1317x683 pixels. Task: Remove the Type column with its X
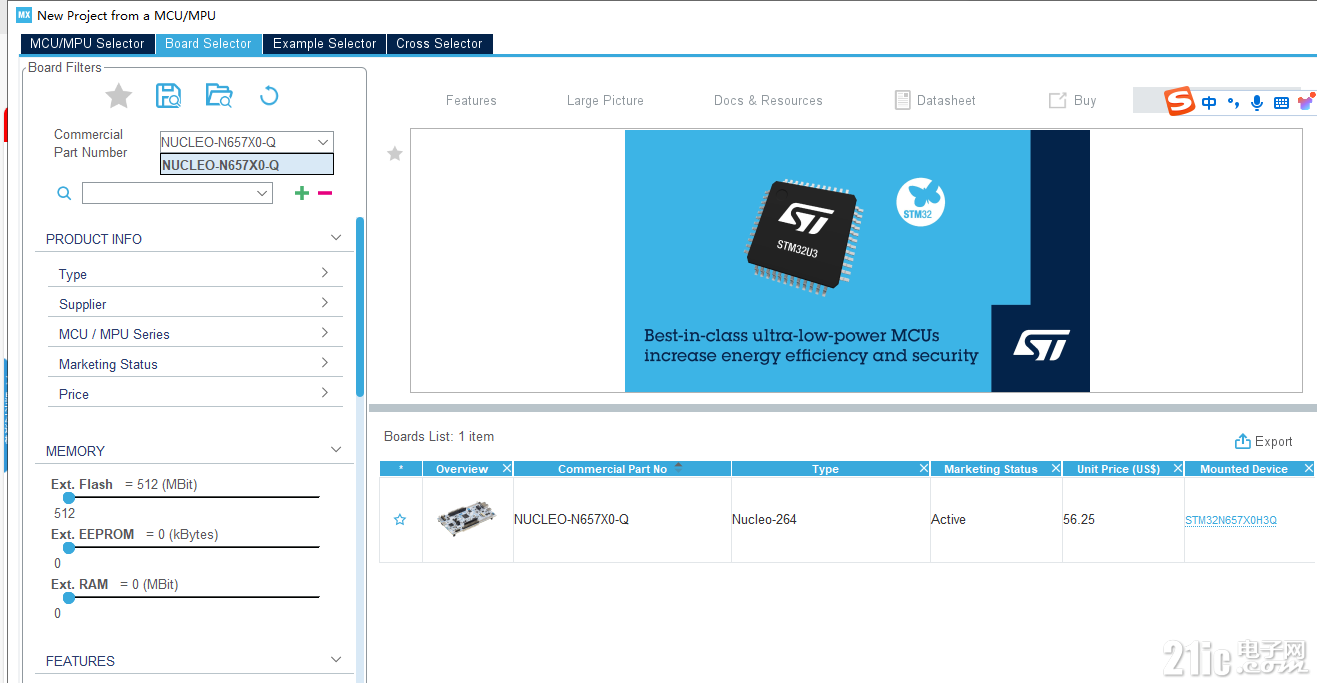click(x=923, y=468)
